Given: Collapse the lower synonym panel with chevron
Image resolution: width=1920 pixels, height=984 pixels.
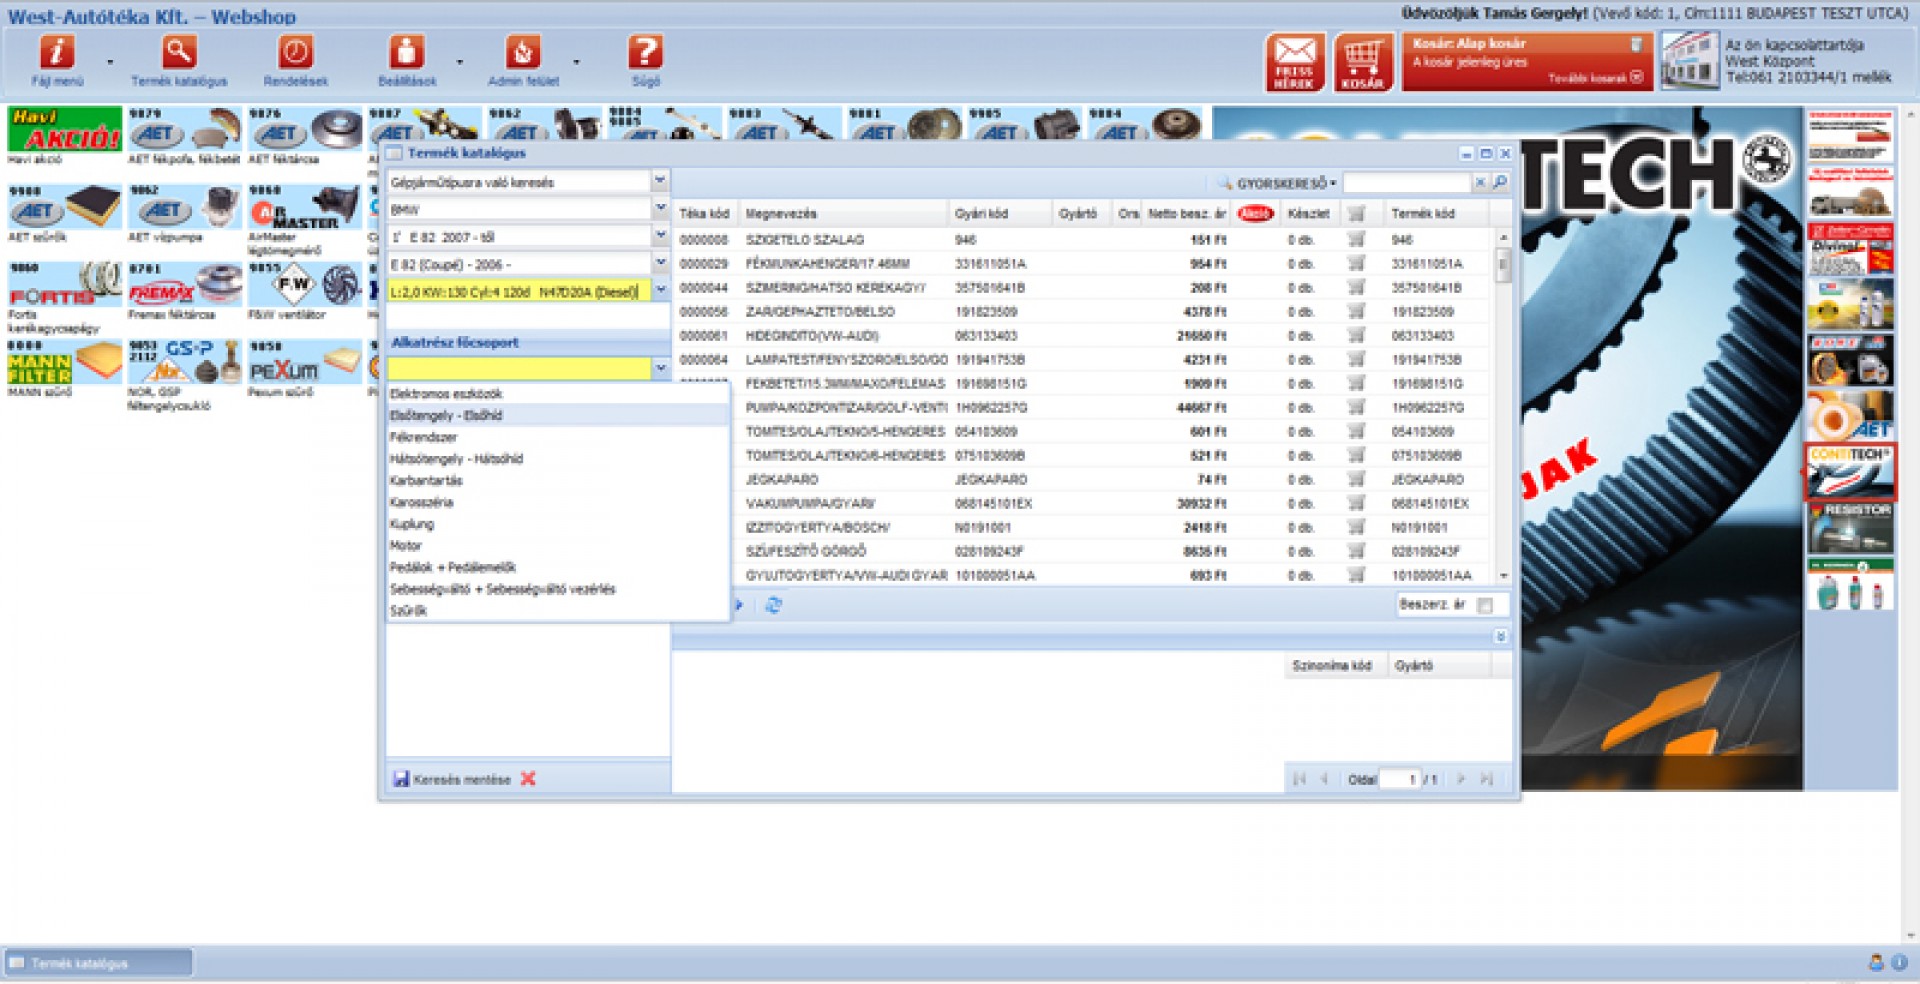Looking at the screenshot, I should click(x=1500, y=636).
